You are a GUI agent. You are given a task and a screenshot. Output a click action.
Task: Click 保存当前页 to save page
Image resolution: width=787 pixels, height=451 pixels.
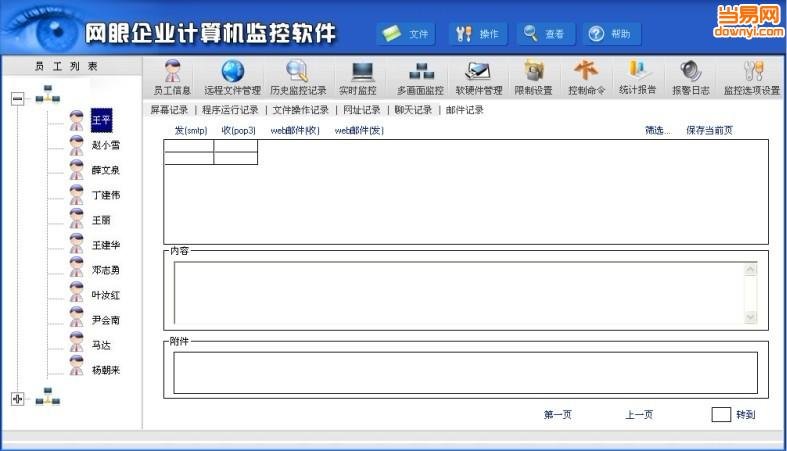709,130
